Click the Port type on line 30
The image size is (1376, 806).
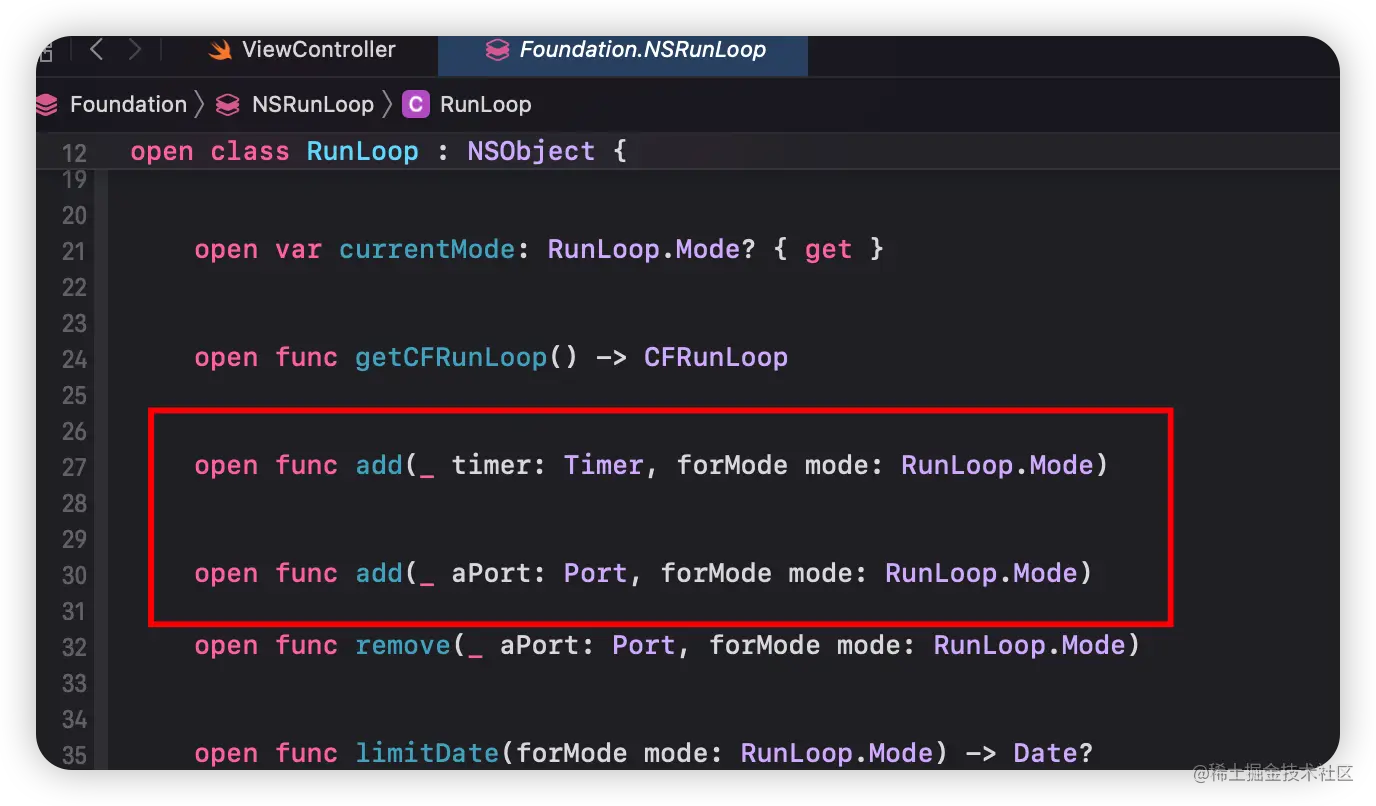pos(596,573)
